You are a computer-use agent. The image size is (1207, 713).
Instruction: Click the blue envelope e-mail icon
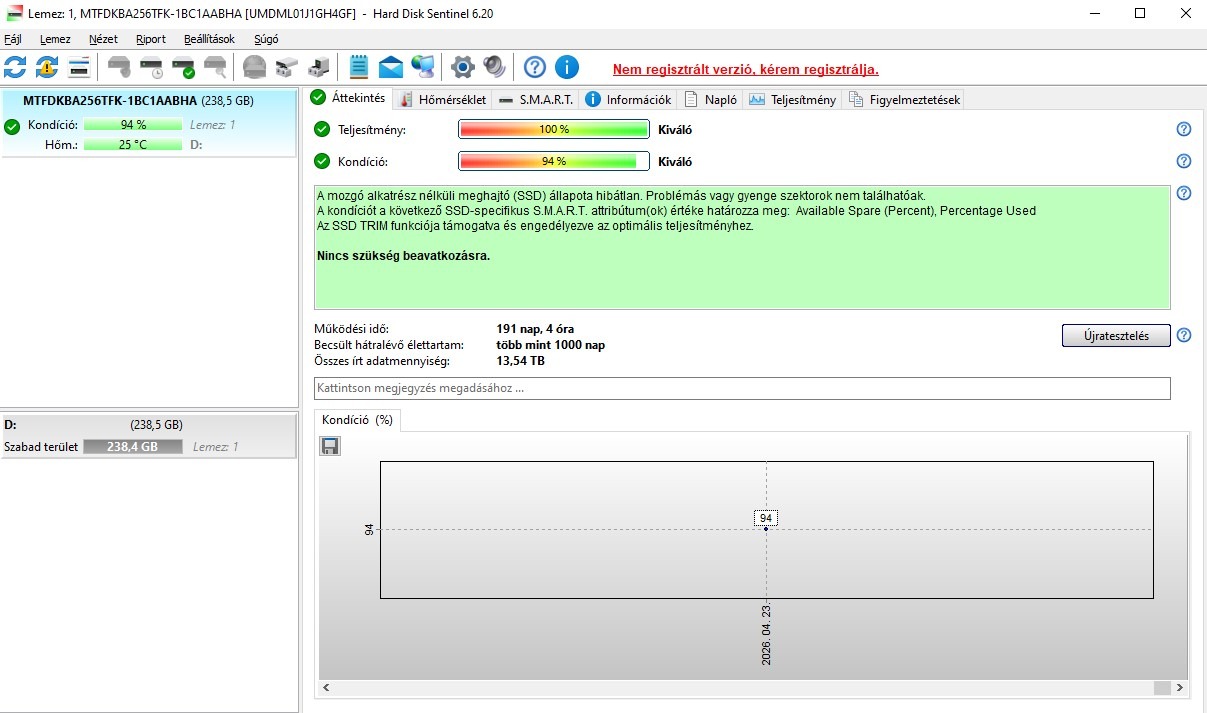[x=391, y=67]
